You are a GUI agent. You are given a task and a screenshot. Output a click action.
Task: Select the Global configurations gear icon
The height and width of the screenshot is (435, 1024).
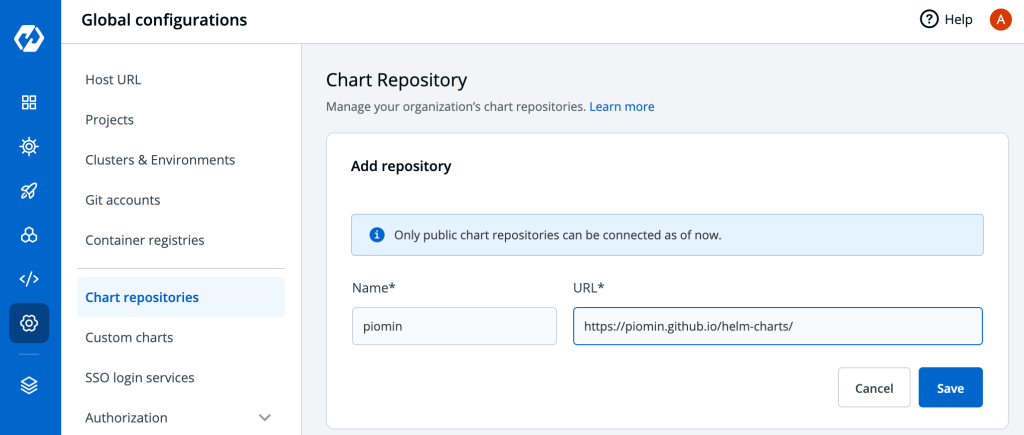click(x=29, y=323)
